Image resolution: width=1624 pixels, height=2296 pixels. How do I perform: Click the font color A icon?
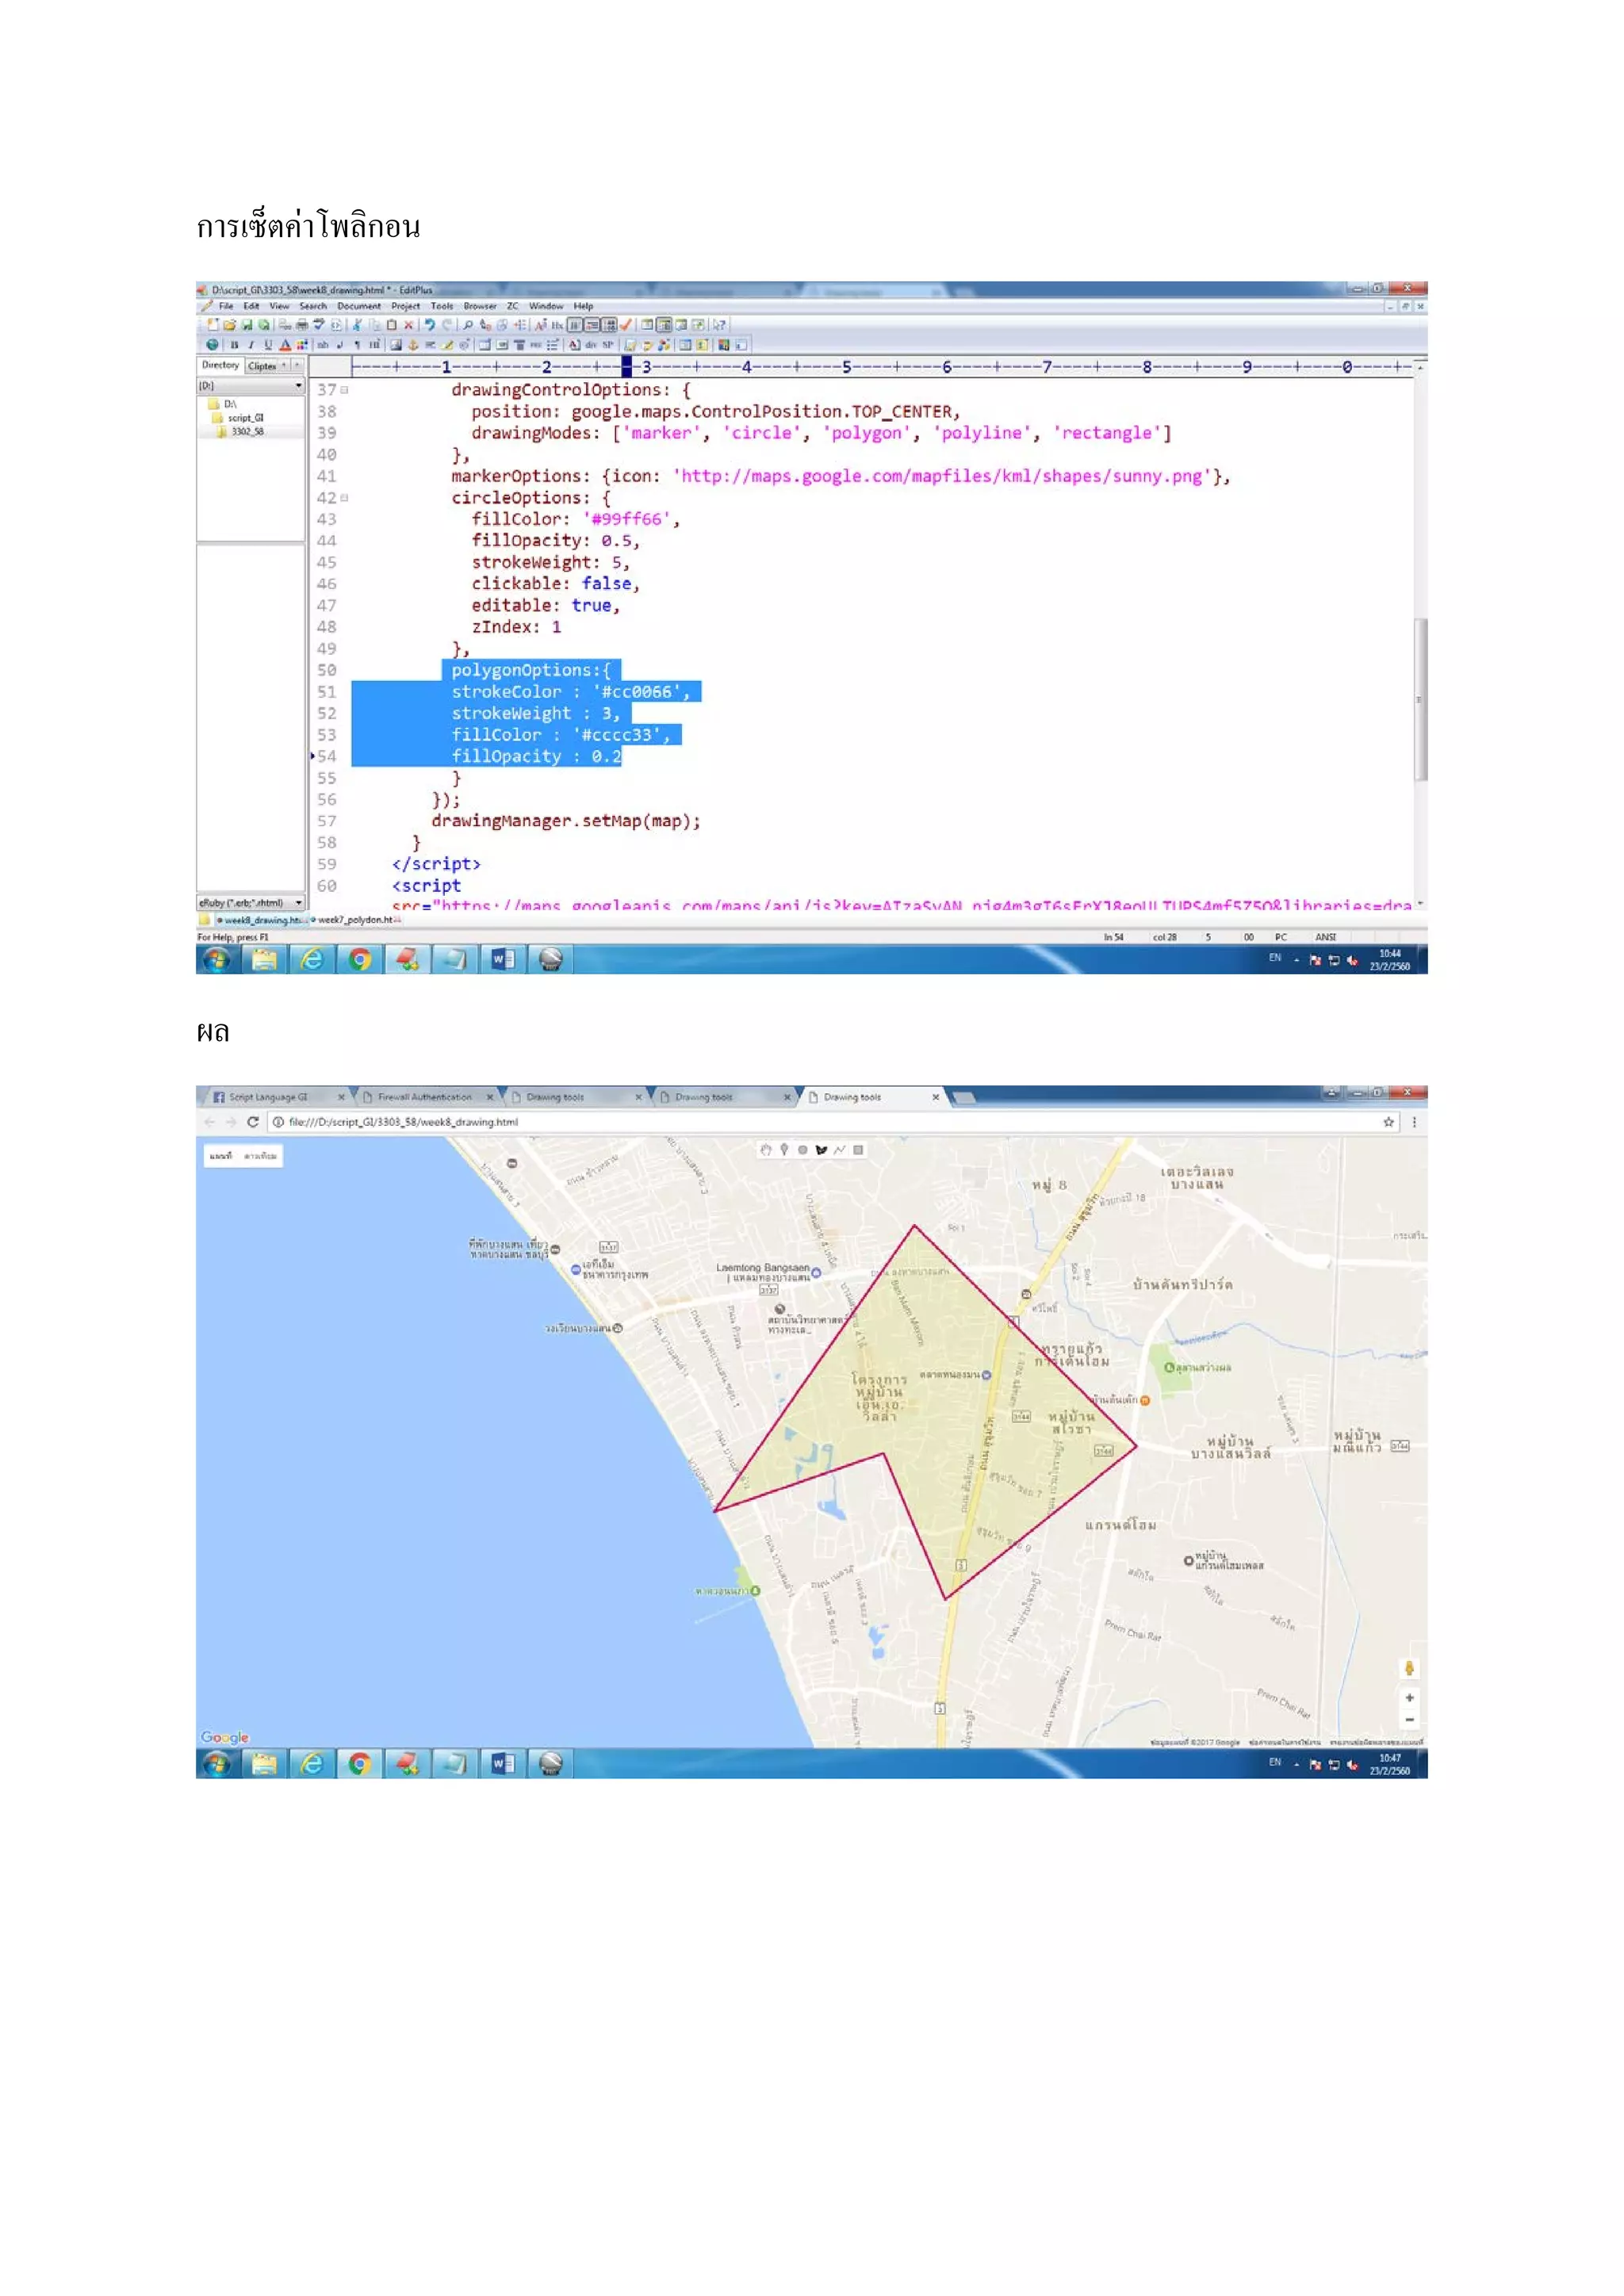click(285, 345)
